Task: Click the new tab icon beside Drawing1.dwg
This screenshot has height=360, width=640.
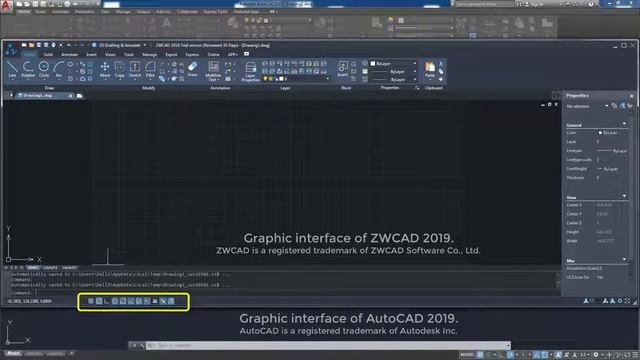Action: 80,96
